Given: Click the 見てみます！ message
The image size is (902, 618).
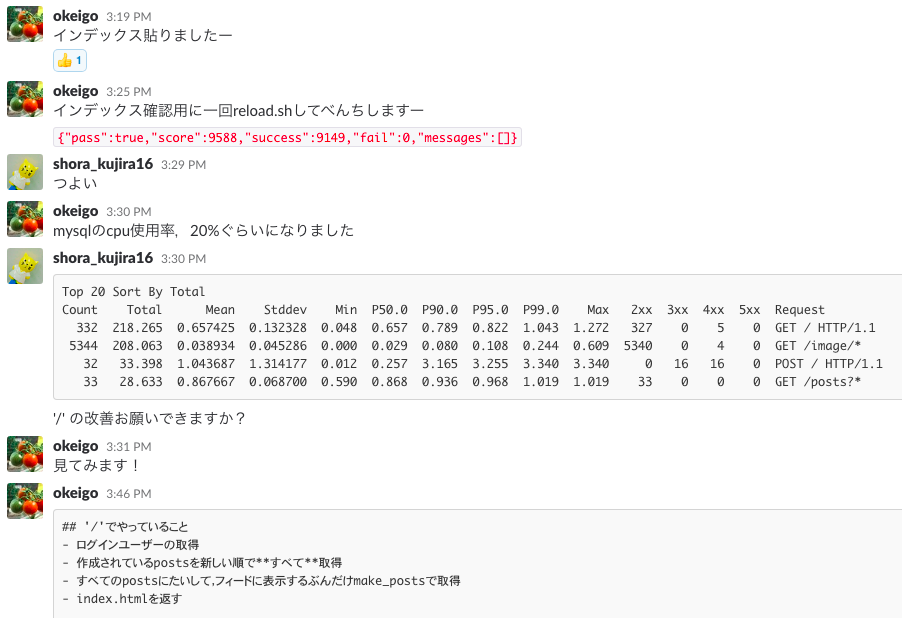Looking at the screenshot, I should point(96,465).
